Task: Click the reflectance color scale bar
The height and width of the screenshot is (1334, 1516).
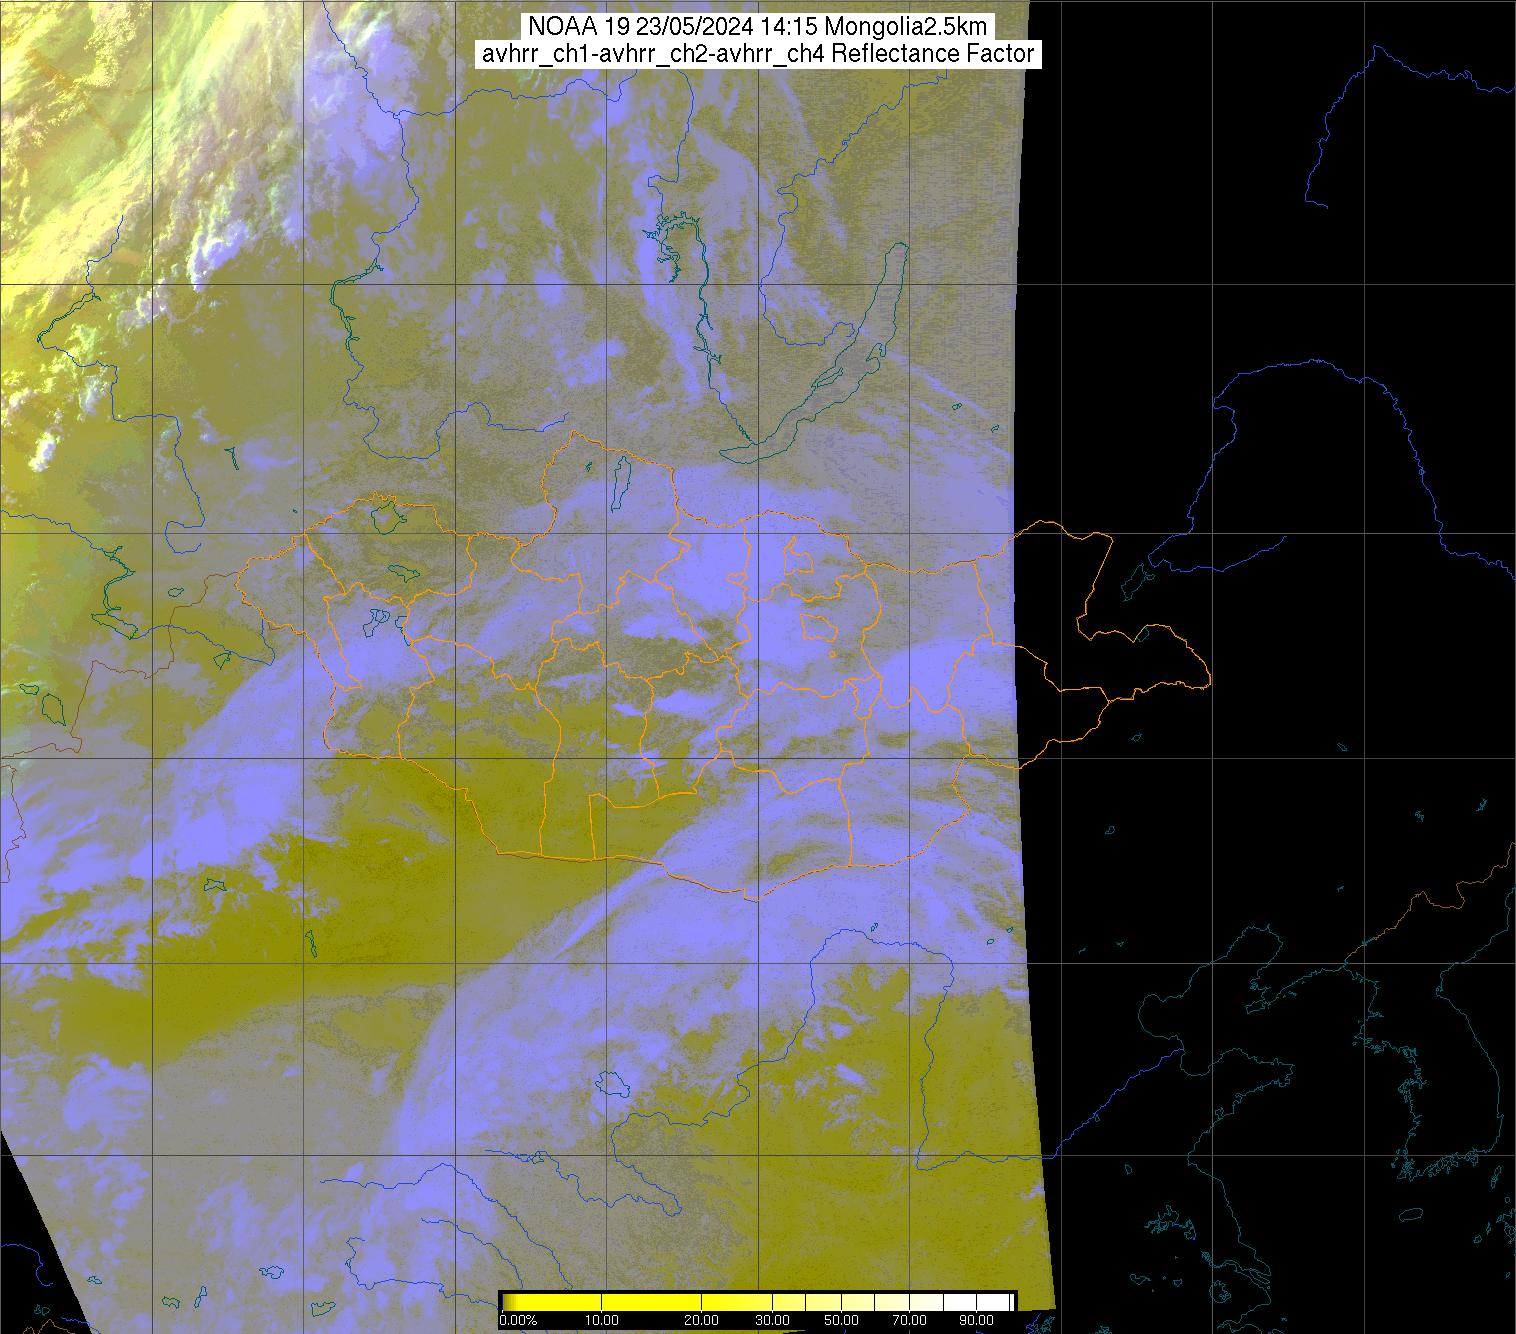Action: [758, 1300]
